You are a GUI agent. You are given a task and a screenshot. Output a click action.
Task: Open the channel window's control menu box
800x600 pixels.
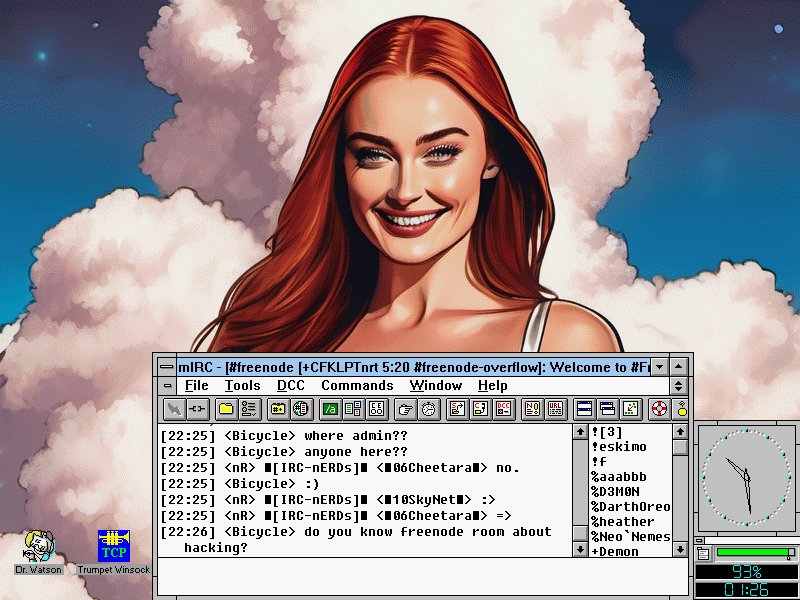tap(166, 386)
